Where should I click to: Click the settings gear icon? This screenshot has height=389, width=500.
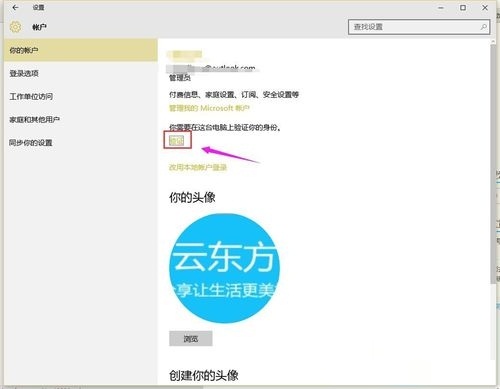pyautogui.click(x=15, y=27)
